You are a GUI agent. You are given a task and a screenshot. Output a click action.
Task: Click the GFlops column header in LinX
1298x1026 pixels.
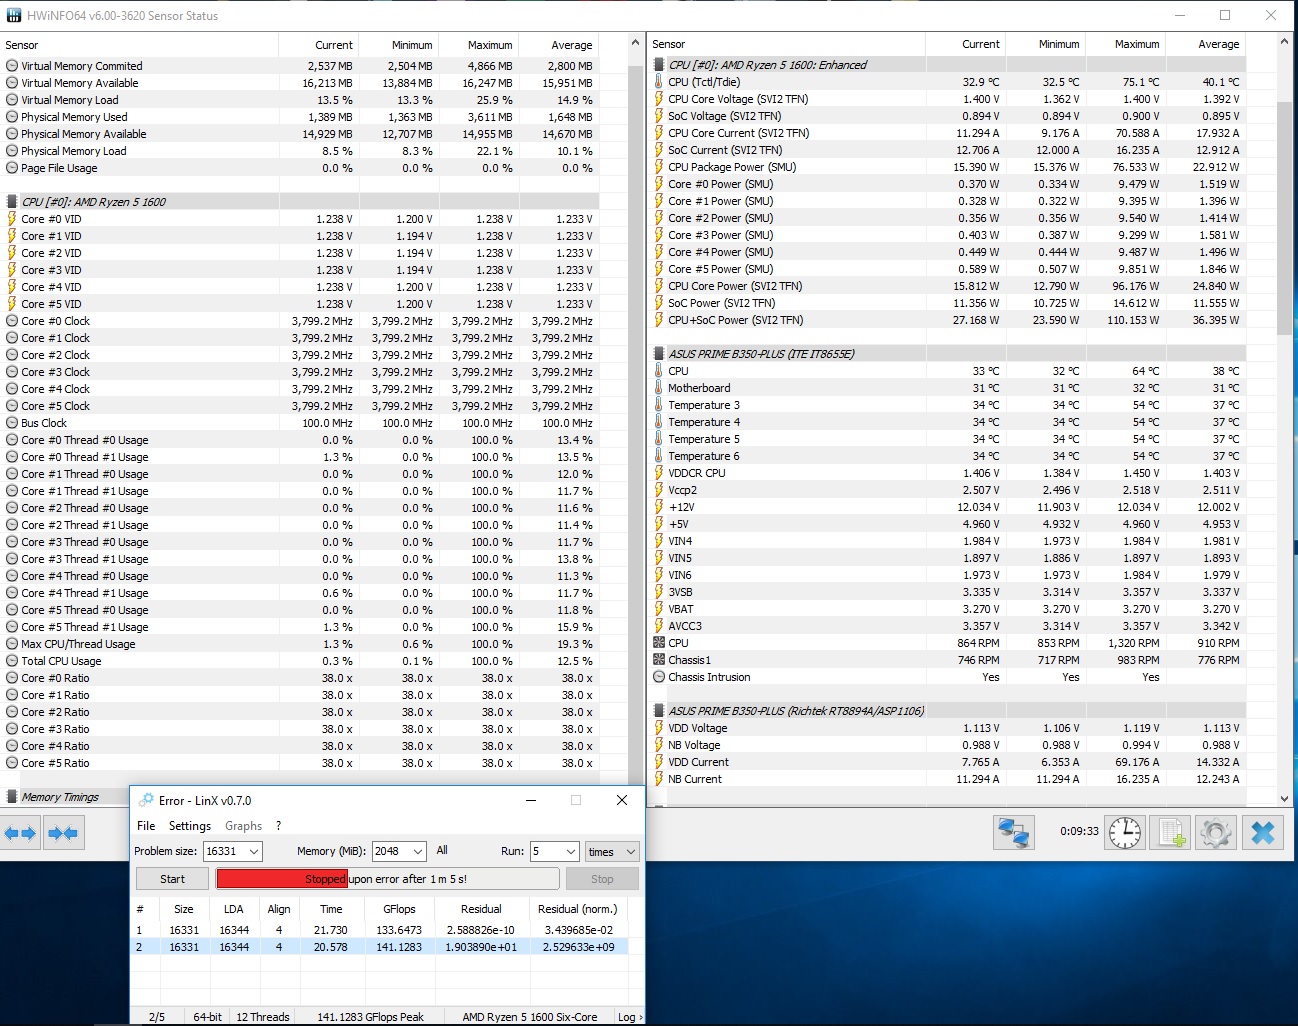(399, 909)
